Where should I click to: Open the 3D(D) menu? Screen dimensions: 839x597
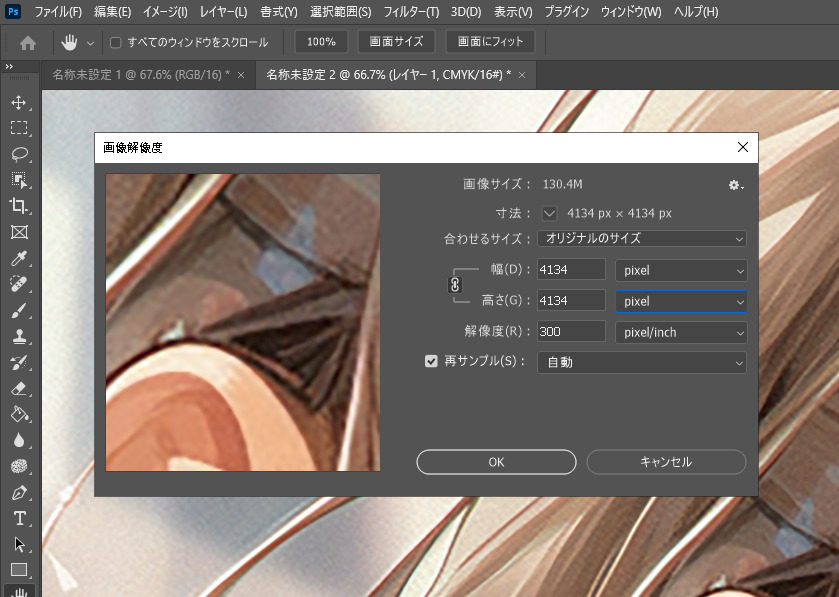466,12
